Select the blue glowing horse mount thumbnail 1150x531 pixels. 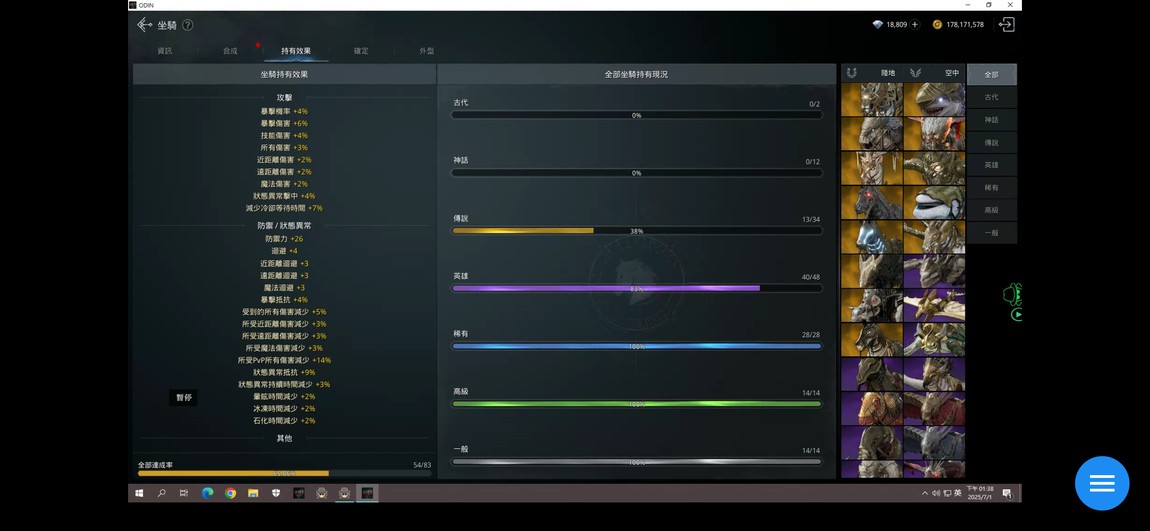point(872,237)
